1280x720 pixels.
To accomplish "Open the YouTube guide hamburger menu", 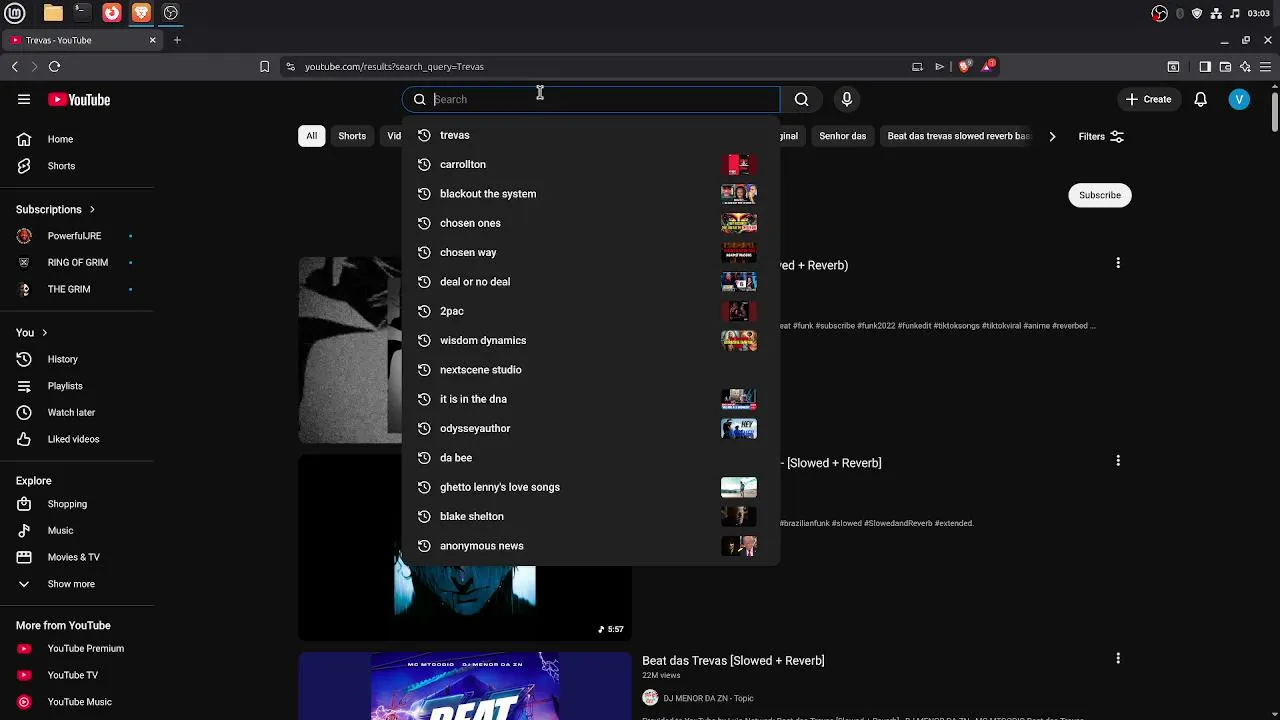I will pyautogui.click(x=24, y=99).
